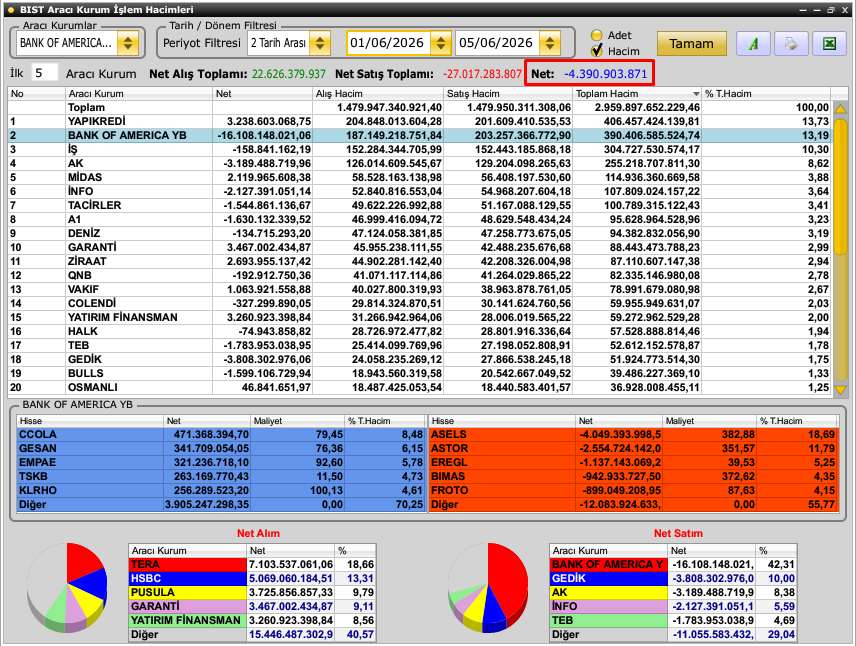Image resolution: width=856 pixels, height=646 pixels.
Task: Close the BIST Aracı Kurum window
Action: (x=845, y=9)
